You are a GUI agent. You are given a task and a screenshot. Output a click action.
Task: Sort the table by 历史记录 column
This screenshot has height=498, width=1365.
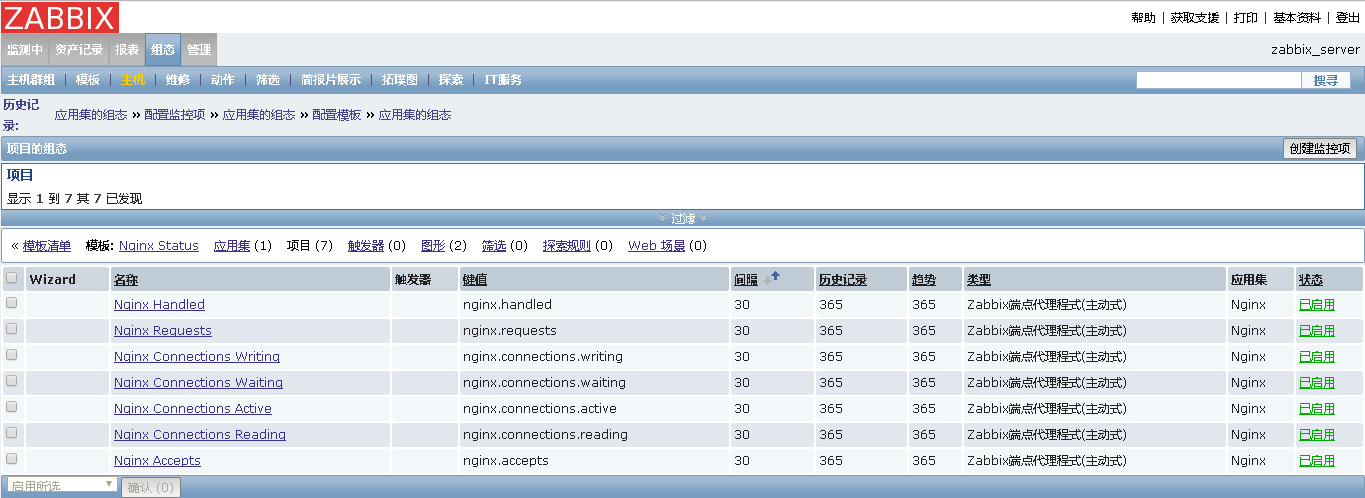842,280
